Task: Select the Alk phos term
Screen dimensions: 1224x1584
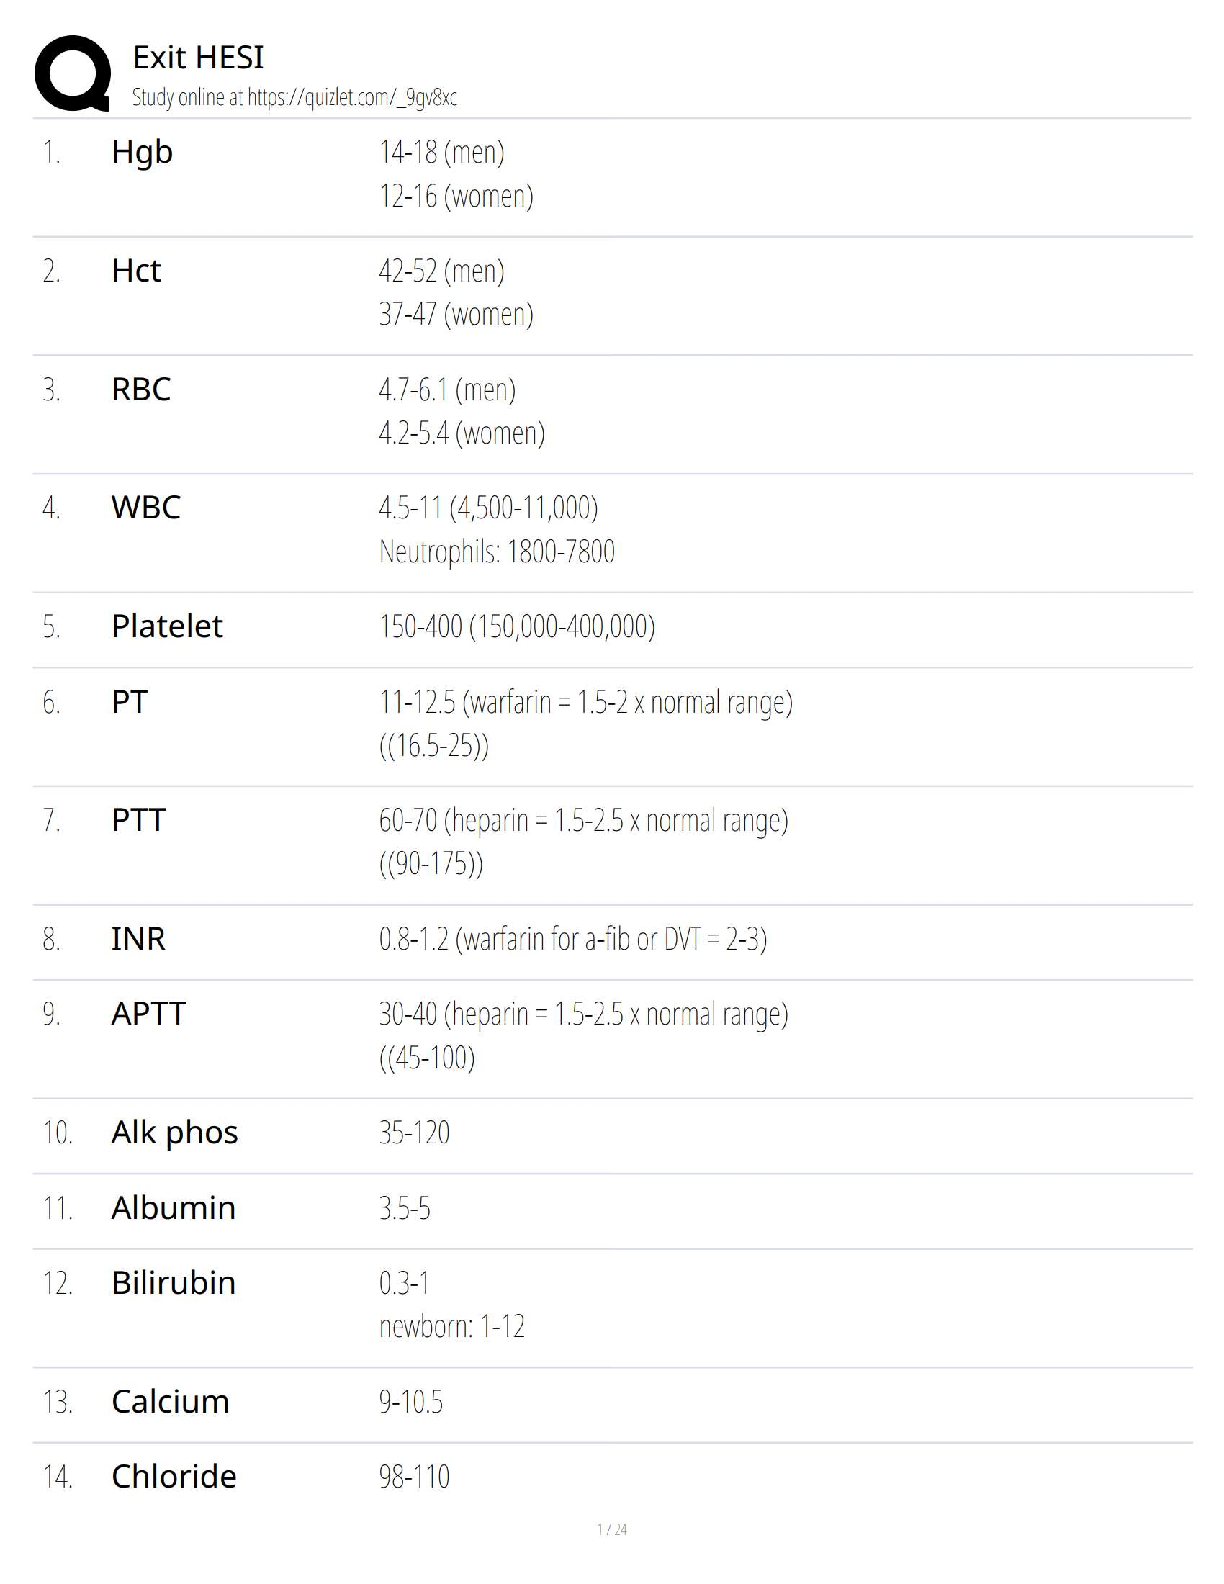Action: (x=175, y=1133)
